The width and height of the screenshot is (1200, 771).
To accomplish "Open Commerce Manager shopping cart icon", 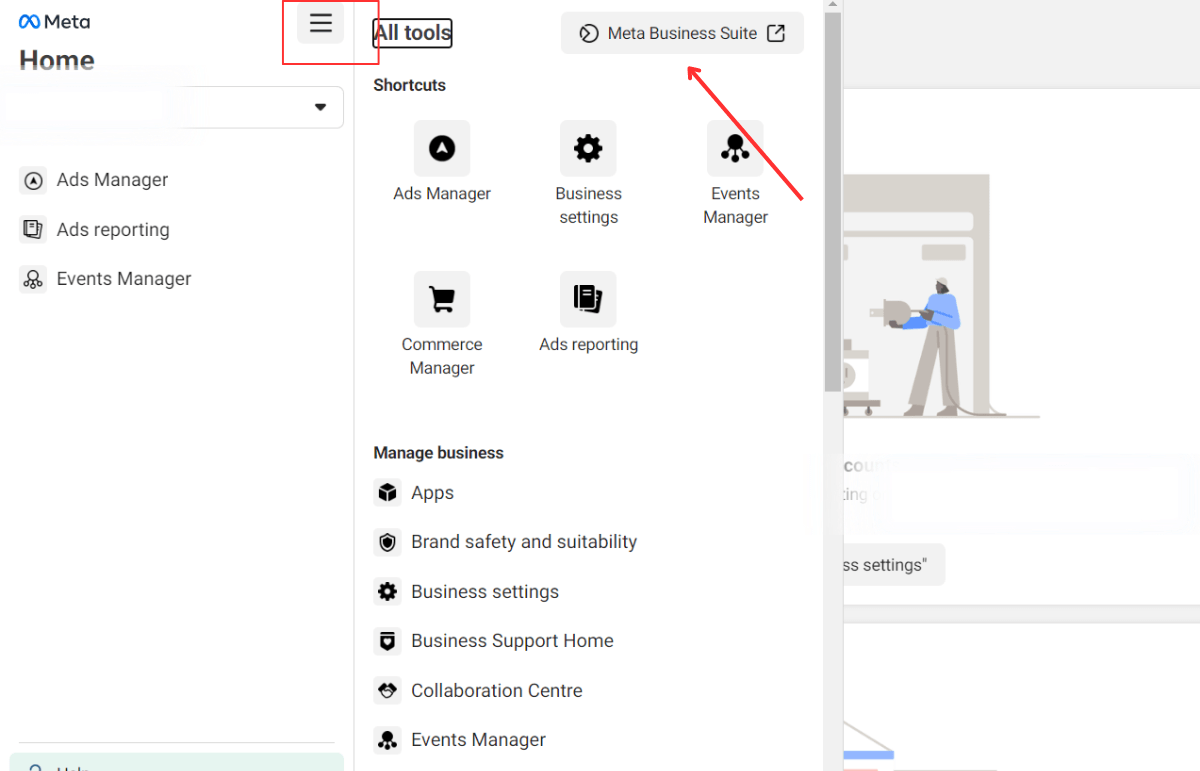I will pyautogui.click(x=442, y=299).
